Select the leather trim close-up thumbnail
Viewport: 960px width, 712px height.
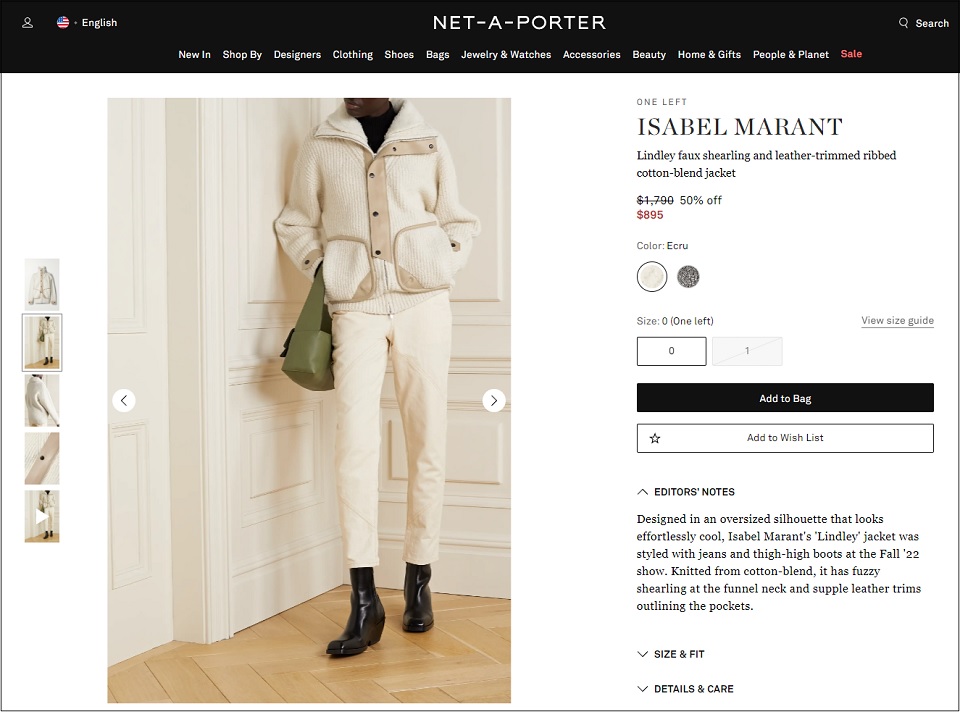pyautogui.click(x=42, y=459)
